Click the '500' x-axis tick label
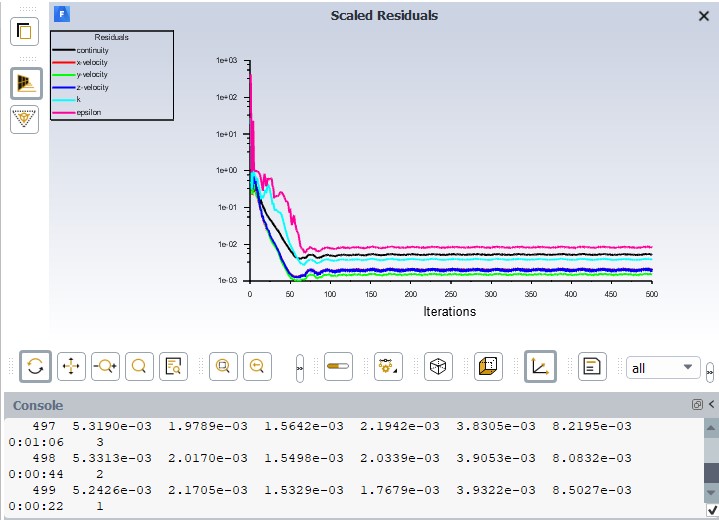 (x=652, y=294)
